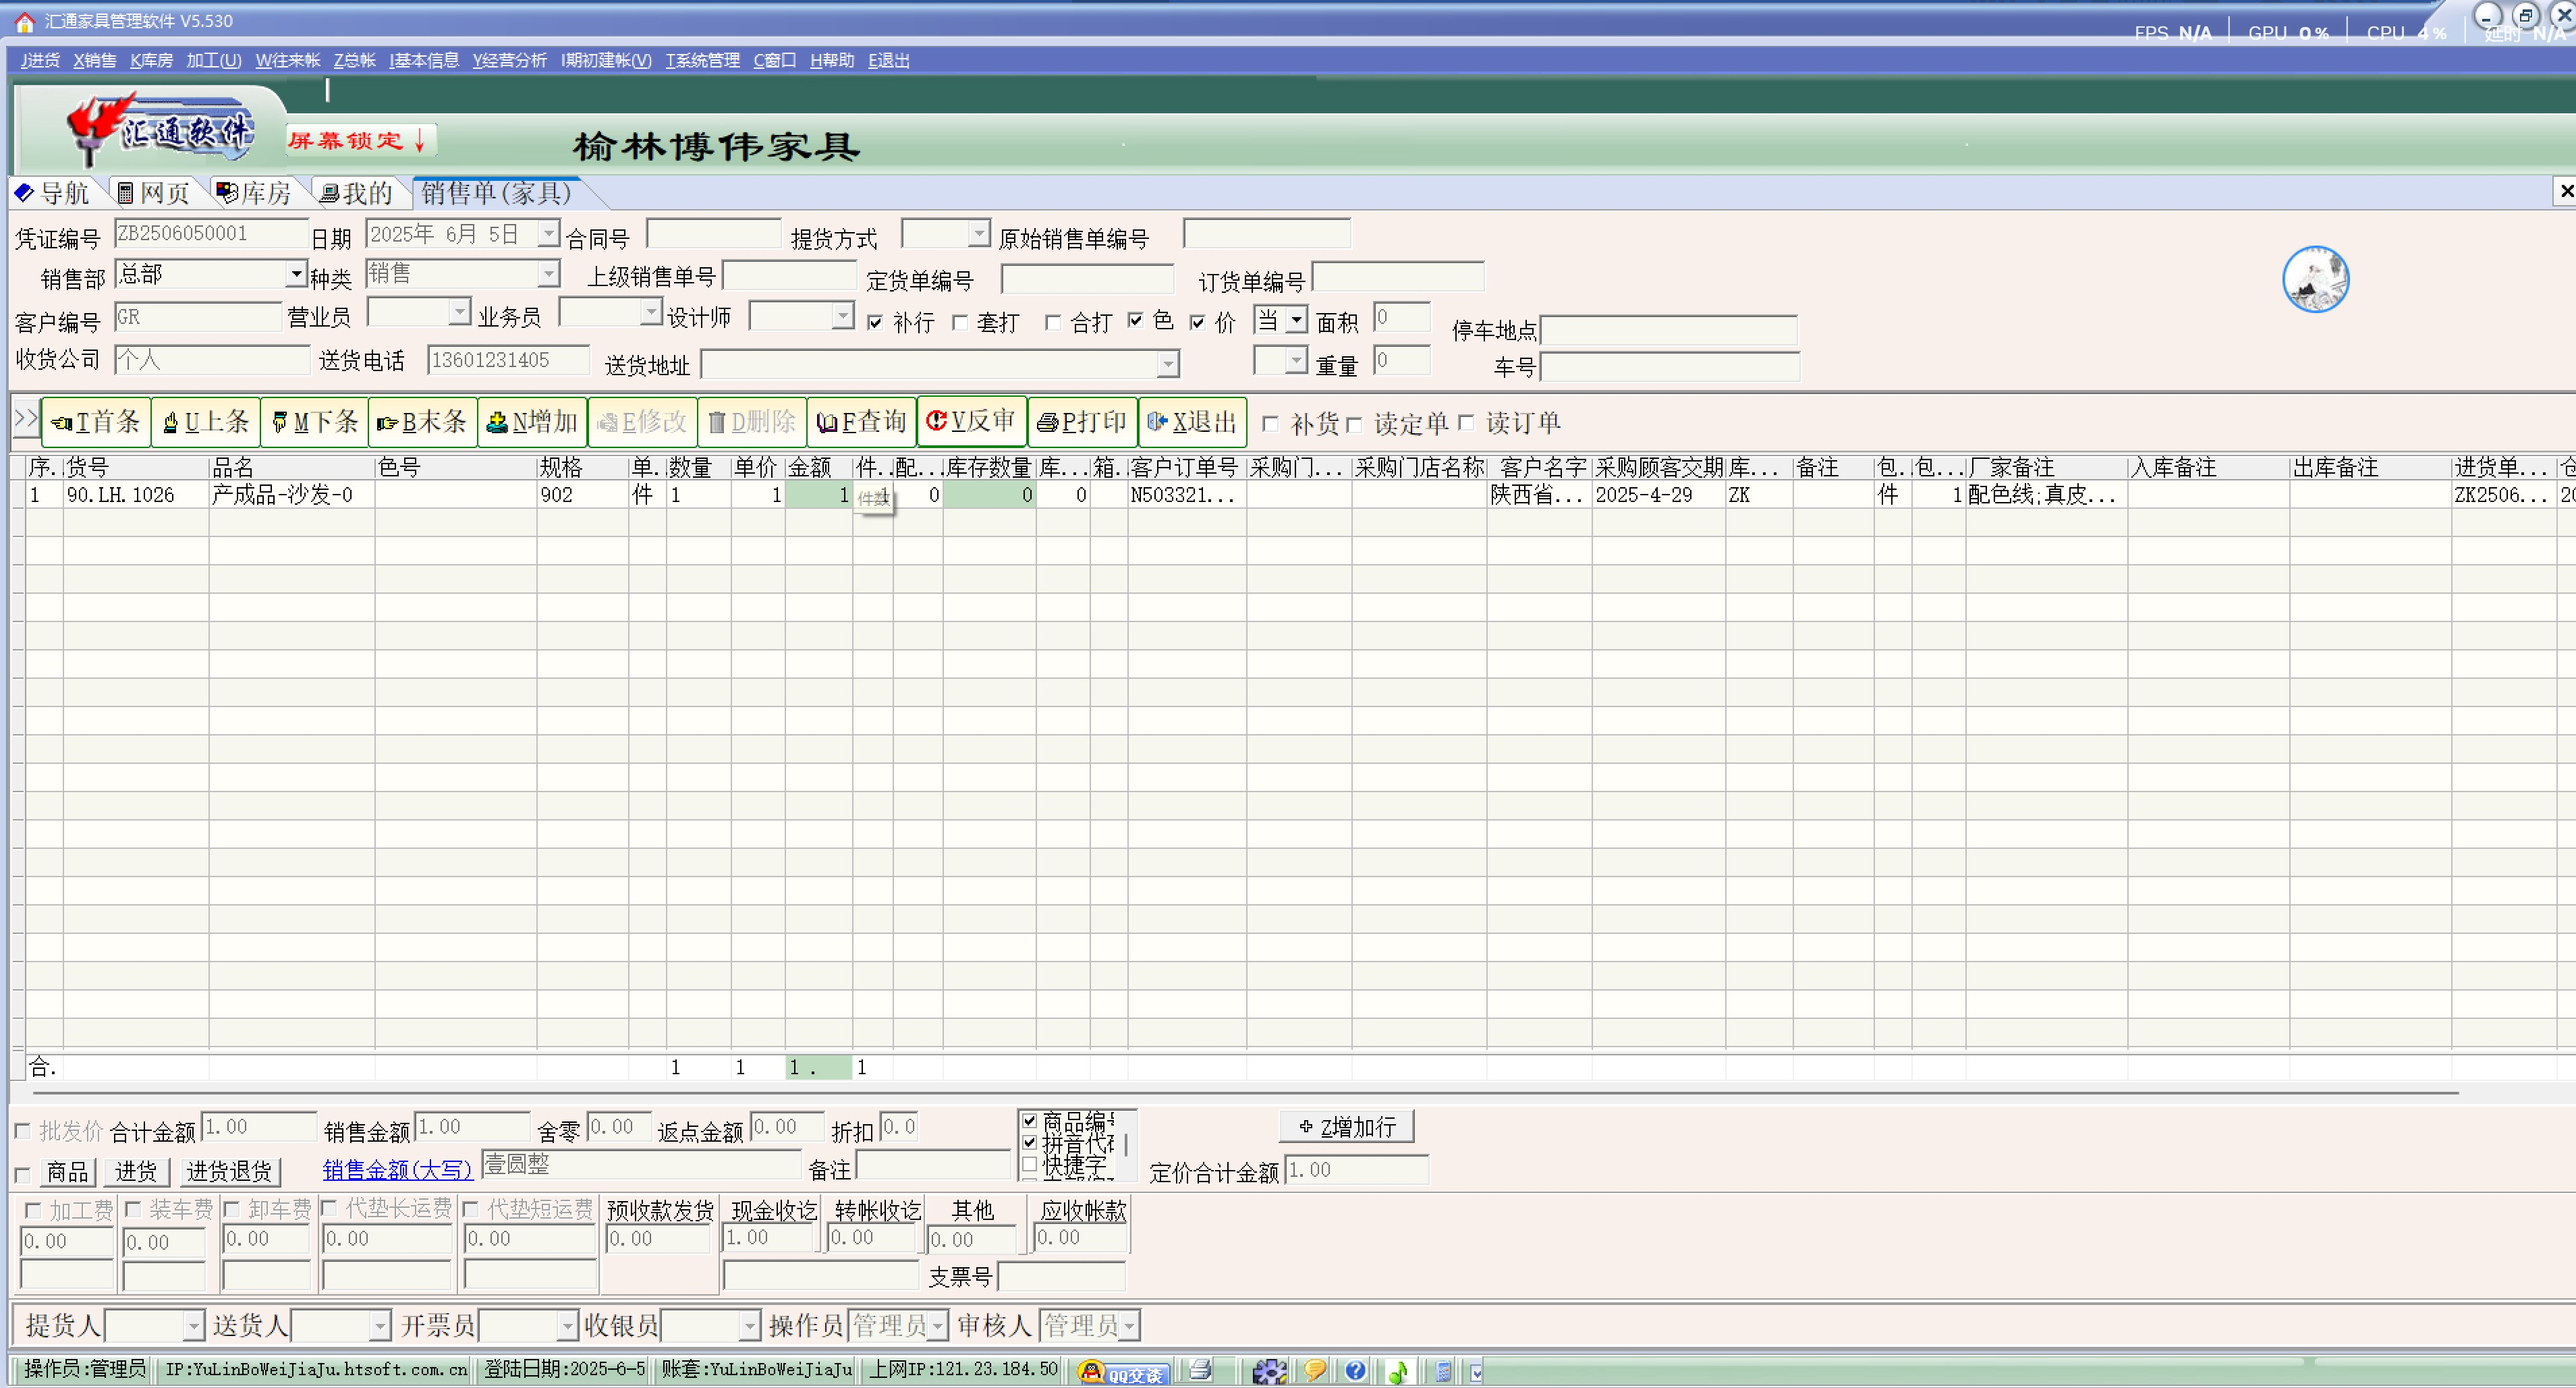Click the 销售金额(大写) link
The width and height of the screenshot is (2576, 1388).
pos(397,1169)
